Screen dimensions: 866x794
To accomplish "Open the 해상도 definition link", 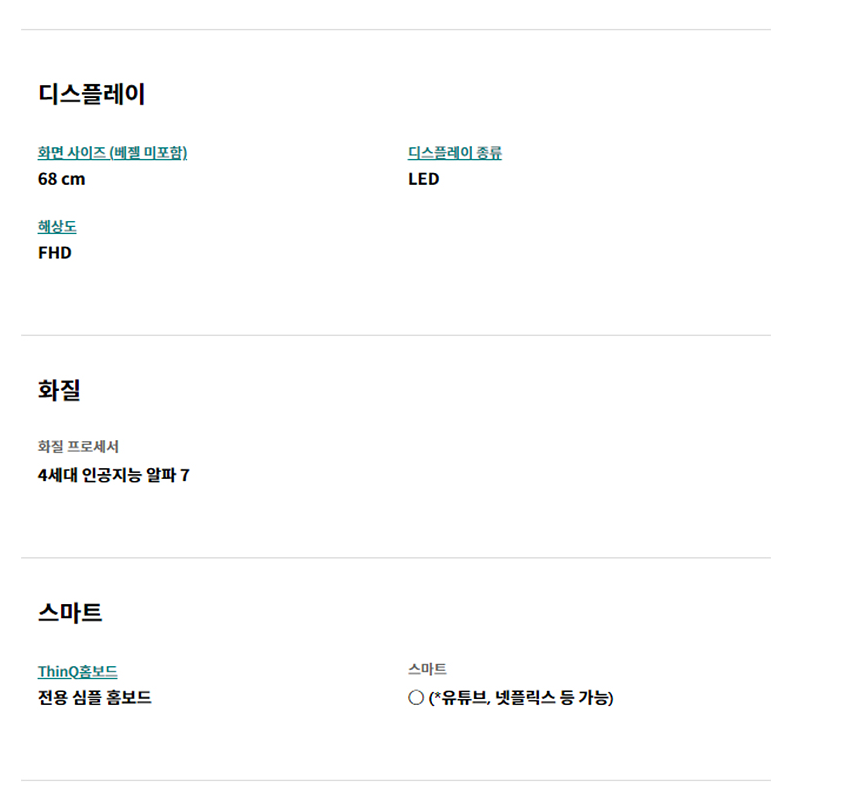I will [57, 226].
